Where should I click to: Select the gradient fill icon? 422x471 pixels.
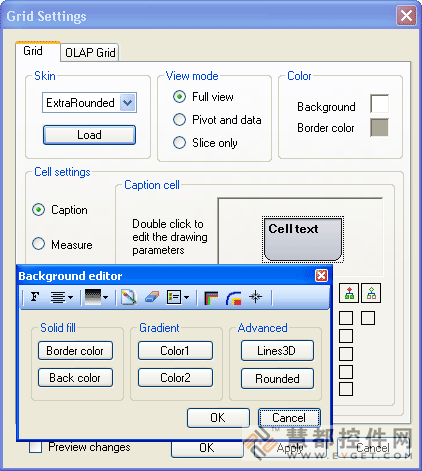92,296
